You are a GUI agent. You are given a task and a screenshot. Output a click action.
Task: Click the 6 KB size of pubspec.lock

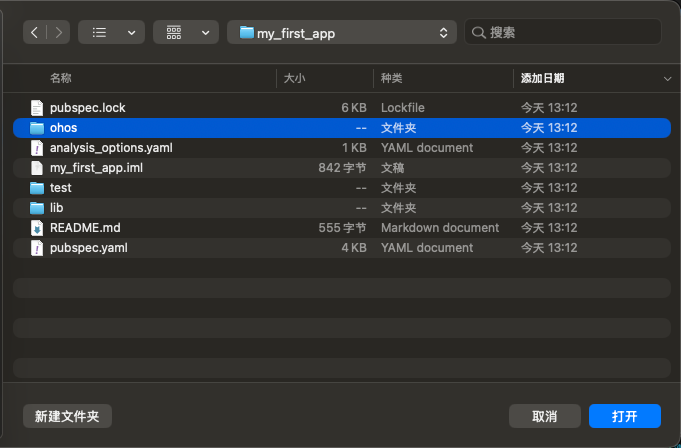[354, 108]
